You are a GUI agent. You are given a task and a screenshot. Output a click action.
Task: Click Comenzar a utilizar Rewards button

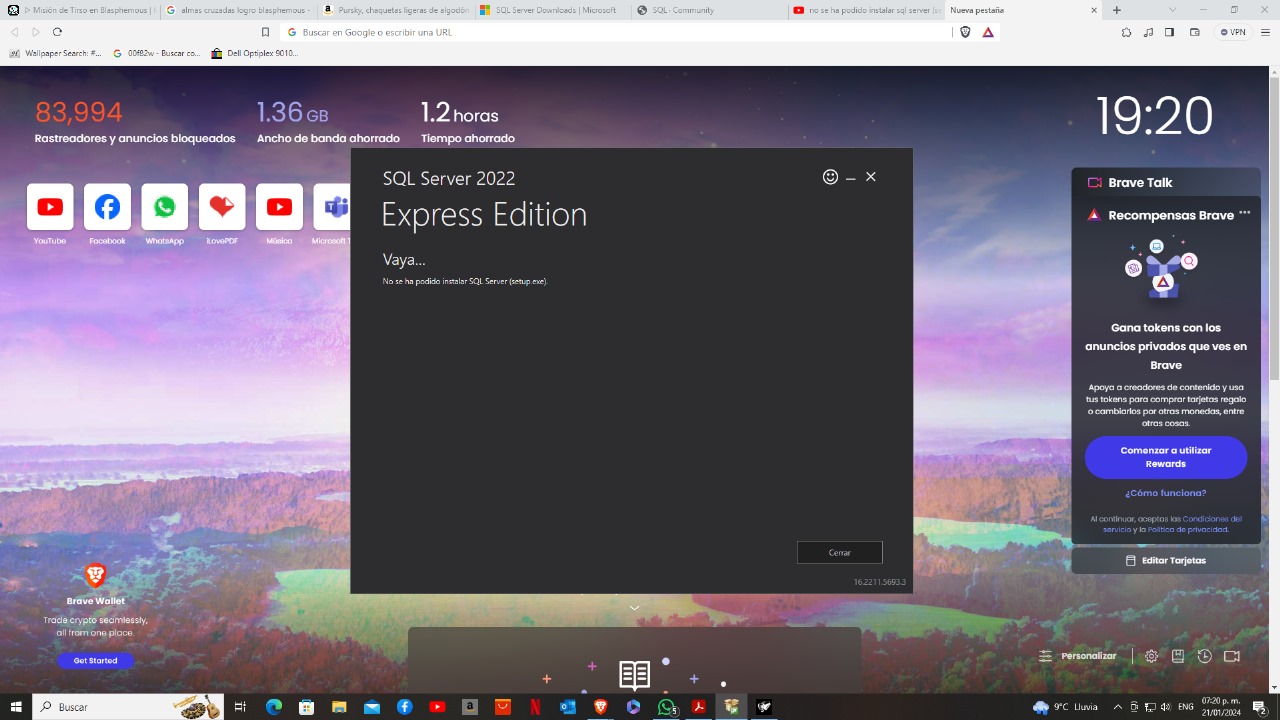click(x=1166, y=457)
